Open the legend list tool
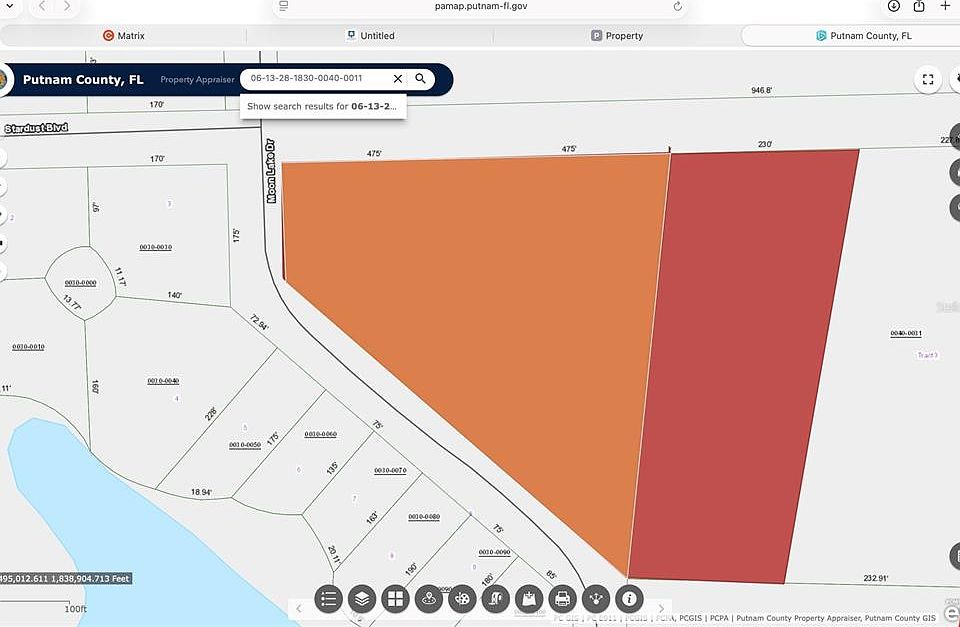 coord(329,599)
